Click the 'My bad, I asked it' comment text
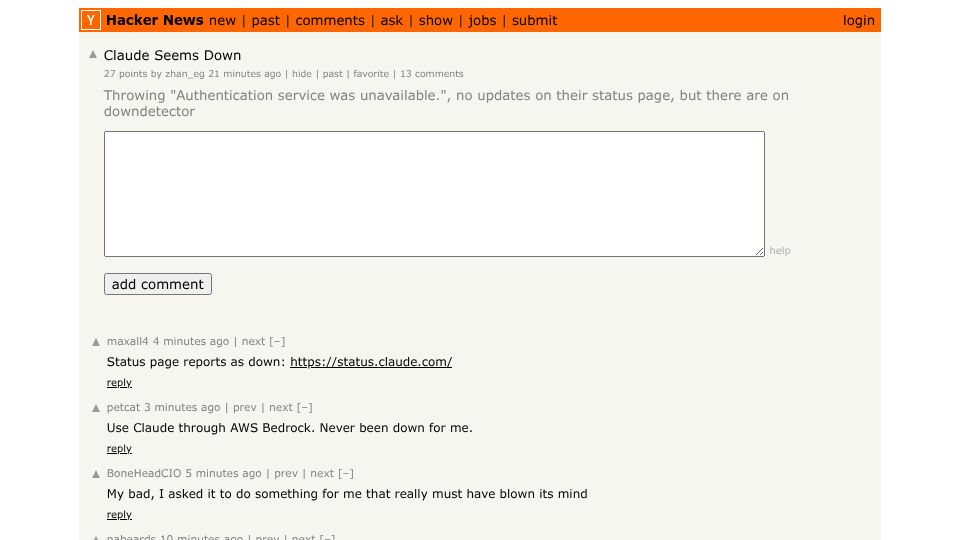The image size is (960, 540). pos(347,494)
